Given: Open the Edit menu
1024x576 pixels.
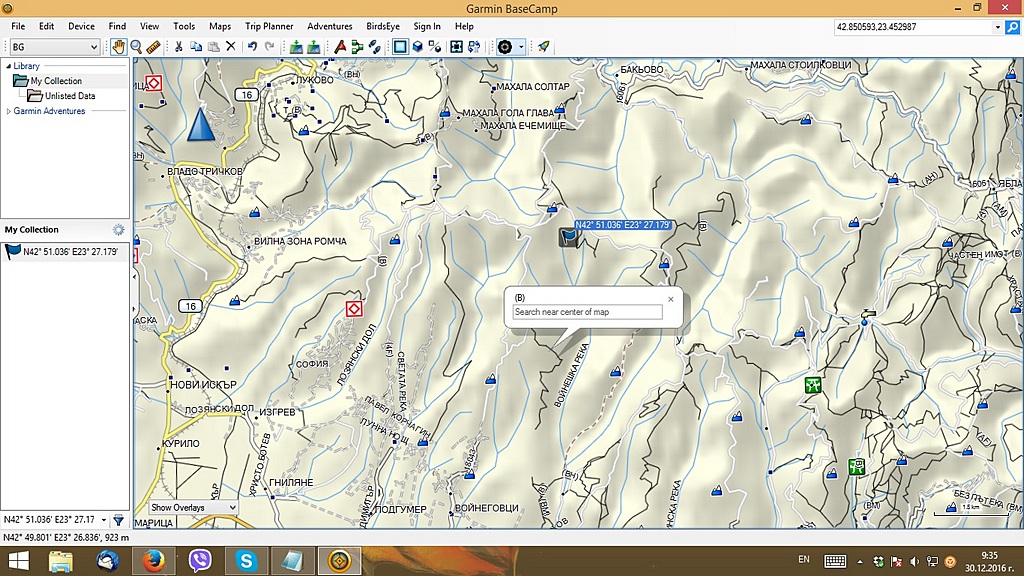Looking at the screenshot, I should point(46,26).
